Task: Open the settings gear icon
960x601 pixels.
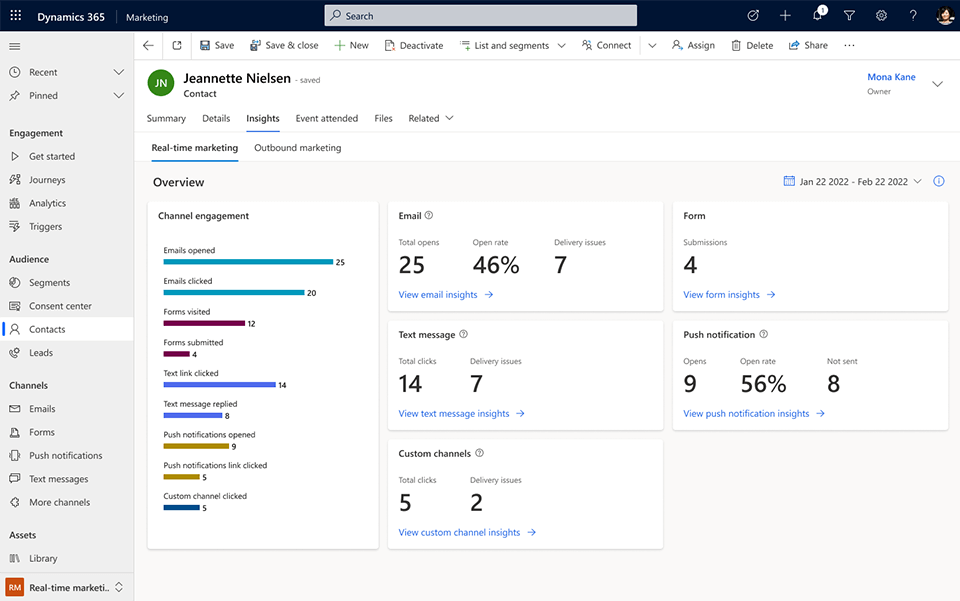Action: (x=881, y=16)
